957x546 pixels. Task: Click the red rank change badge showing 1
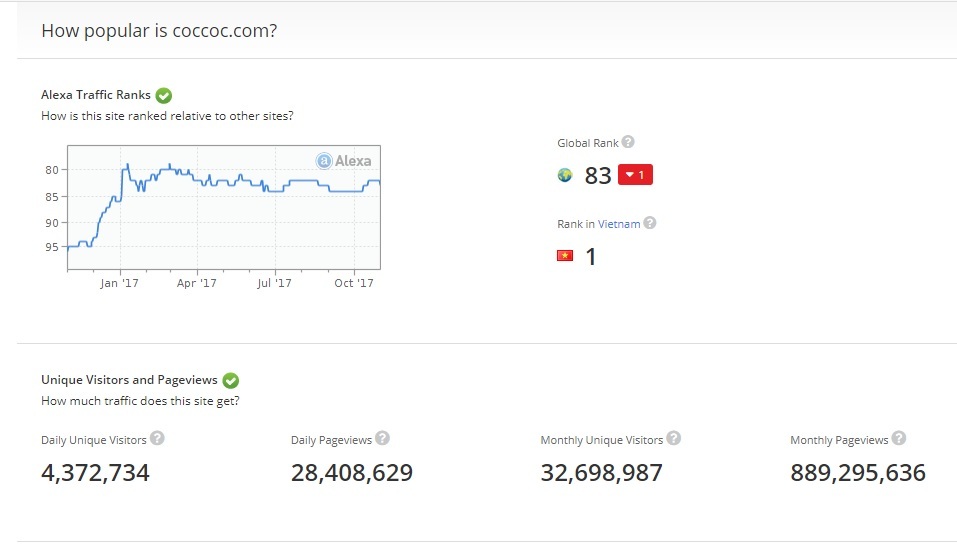[635, 174]
